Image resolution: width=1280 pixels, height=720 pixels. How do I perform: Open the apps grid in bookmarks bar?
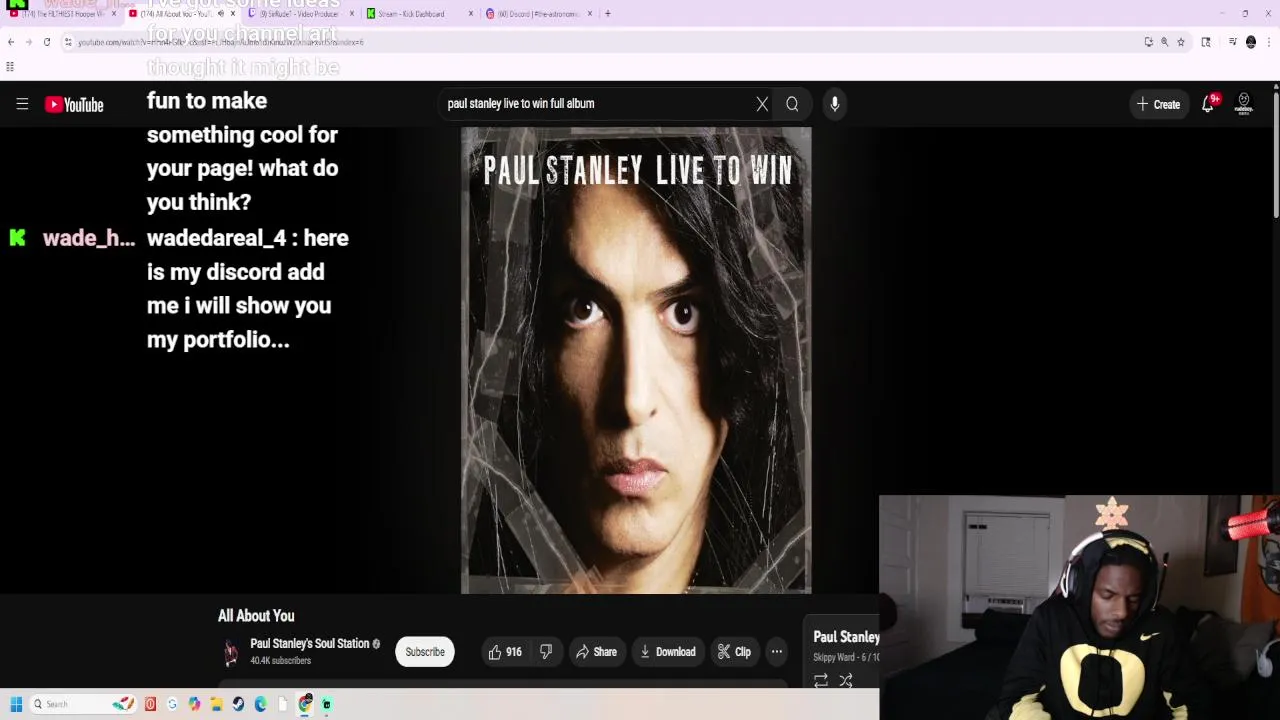(x=10, y=67)
